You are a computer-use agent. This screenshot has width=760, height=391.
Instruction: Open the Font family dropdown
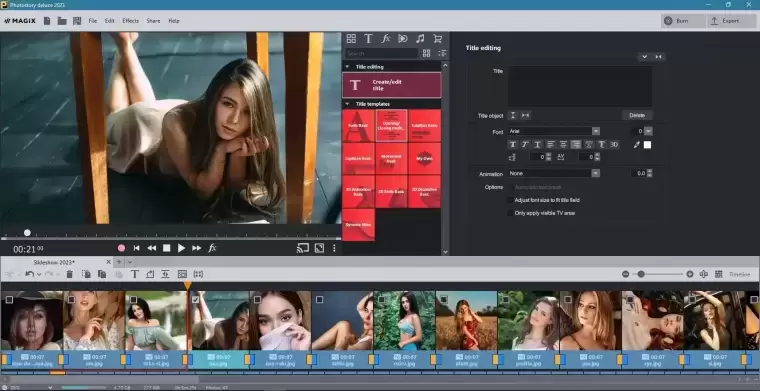click(596, 131)
